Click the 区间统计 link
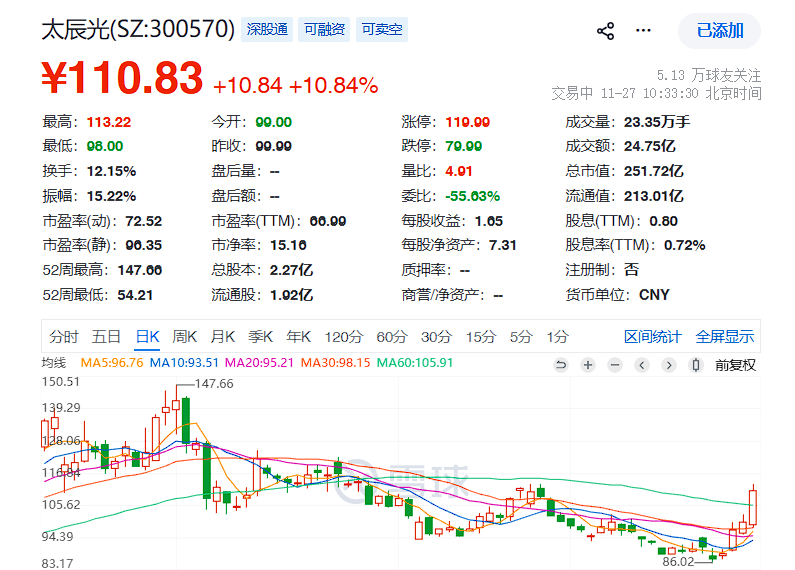This screenshot has width=795, height=570. click(653, 337)
